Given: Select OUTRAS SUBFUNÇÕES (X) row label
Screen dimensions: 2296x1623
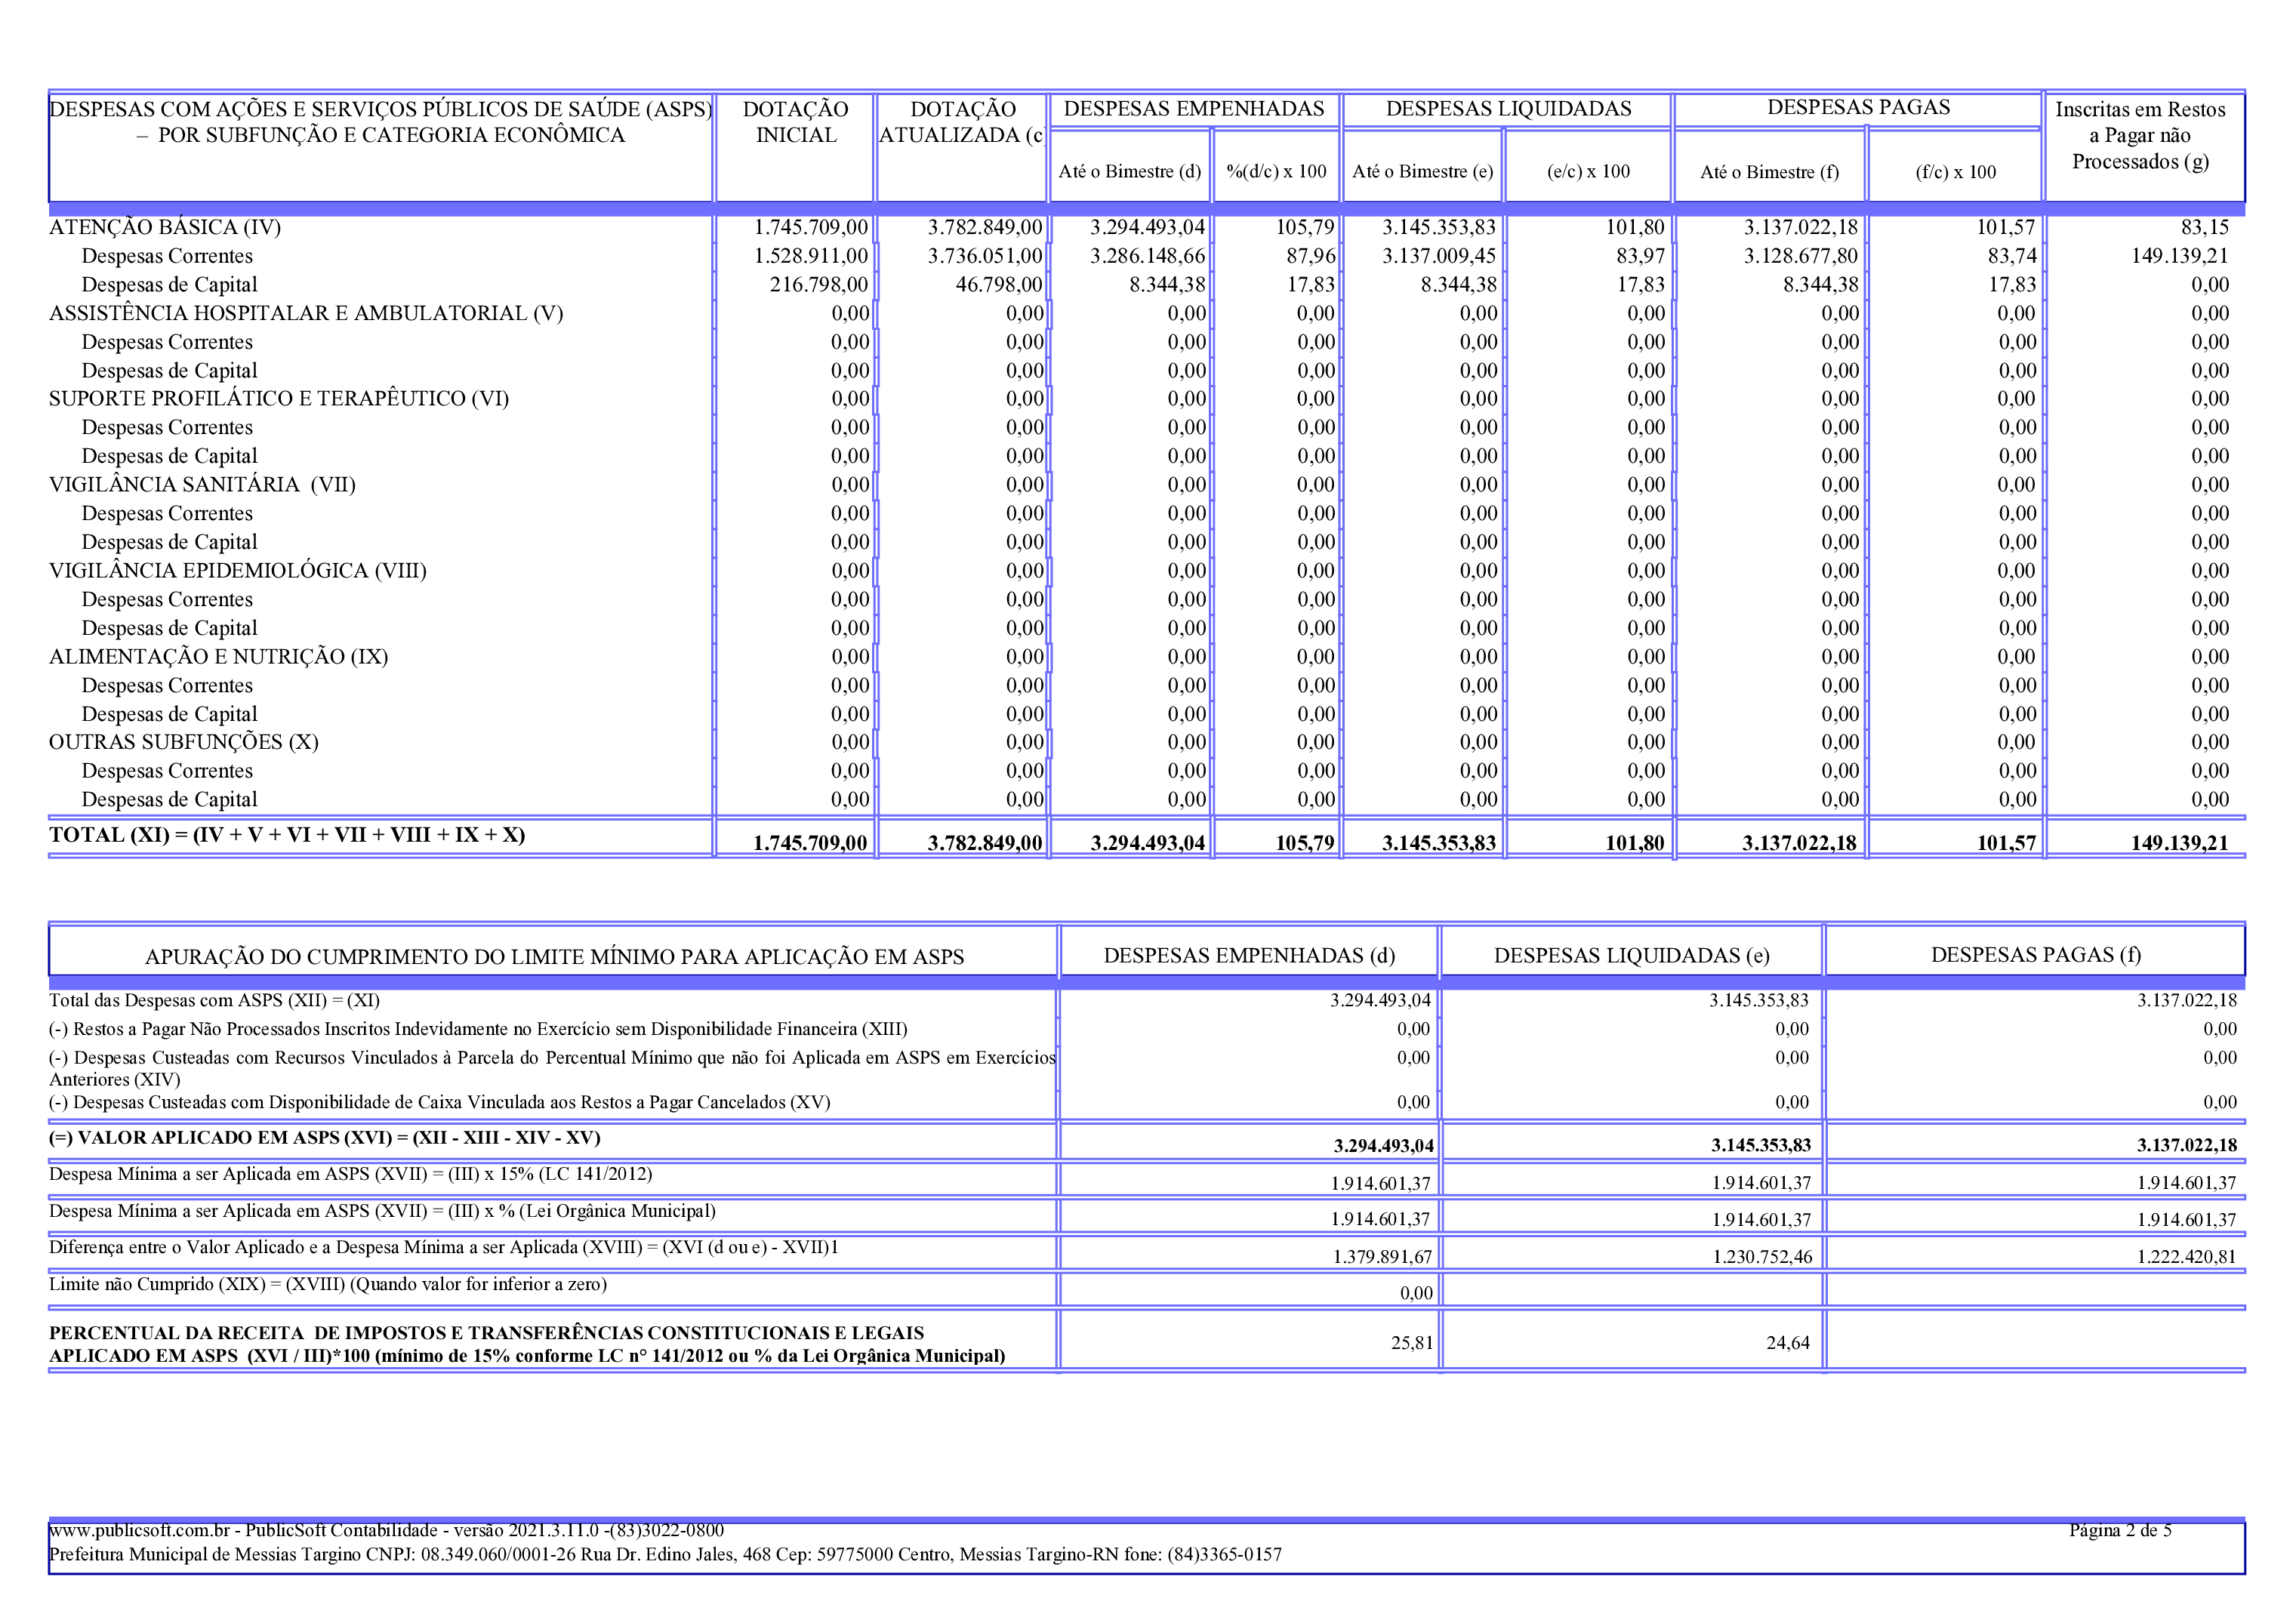Looking at the screenshot, I should click(184, 742).
